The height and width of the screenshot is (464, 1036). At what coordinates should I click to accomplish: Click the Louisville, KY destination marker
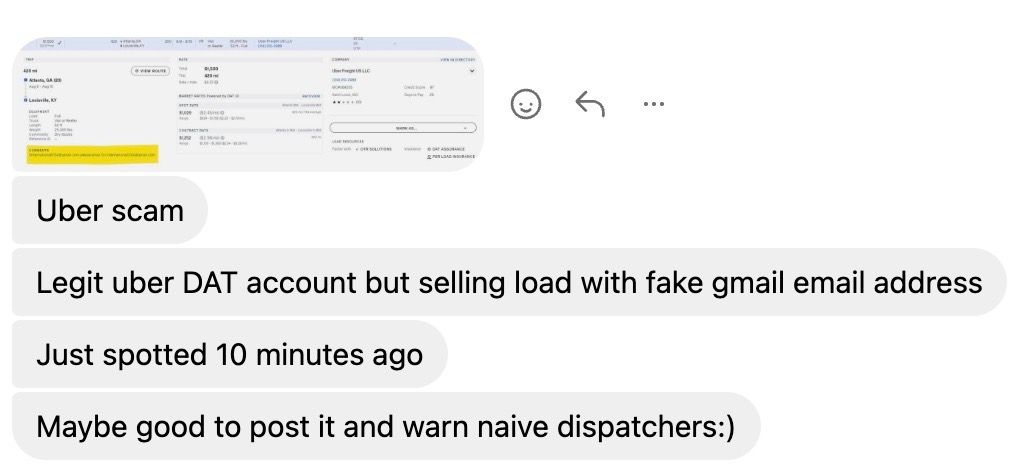tap(25, 100)
